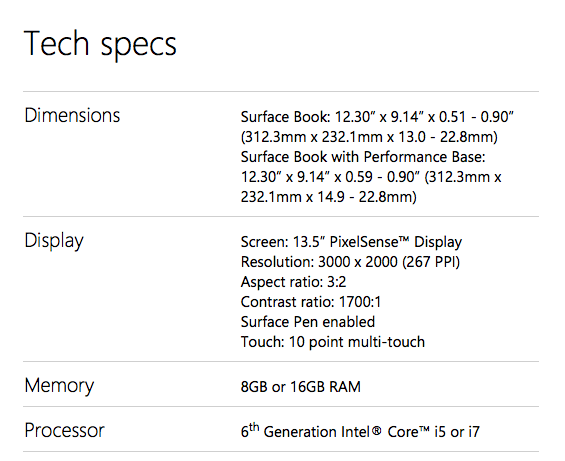Click the Processor section label
565x461 pixels.
coord(64,430)
